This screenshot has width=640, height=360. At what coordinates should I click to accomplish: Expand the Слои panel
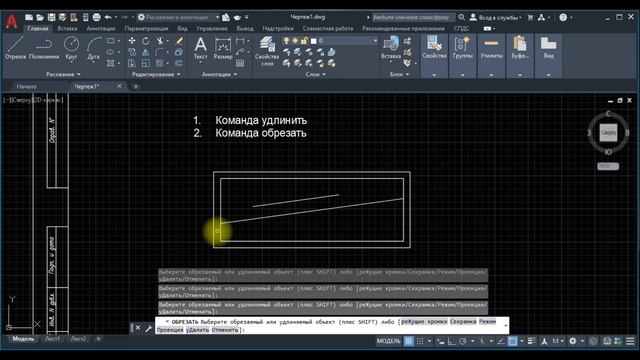tap(316, 74)
